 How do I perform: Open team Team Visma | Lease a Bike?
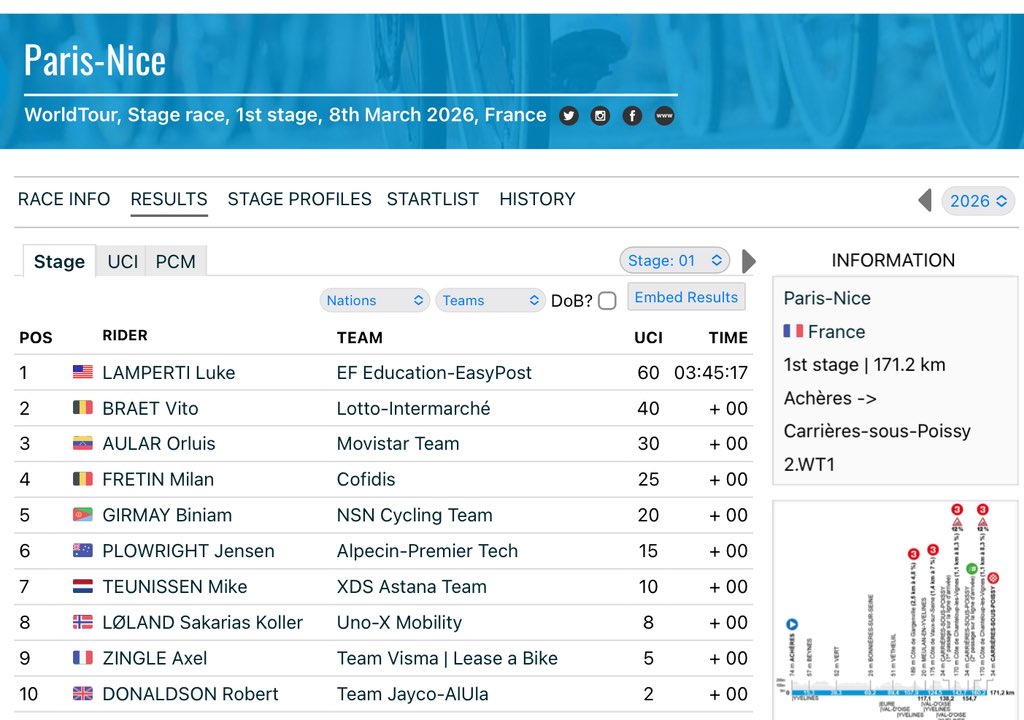[x=447, y=658]
